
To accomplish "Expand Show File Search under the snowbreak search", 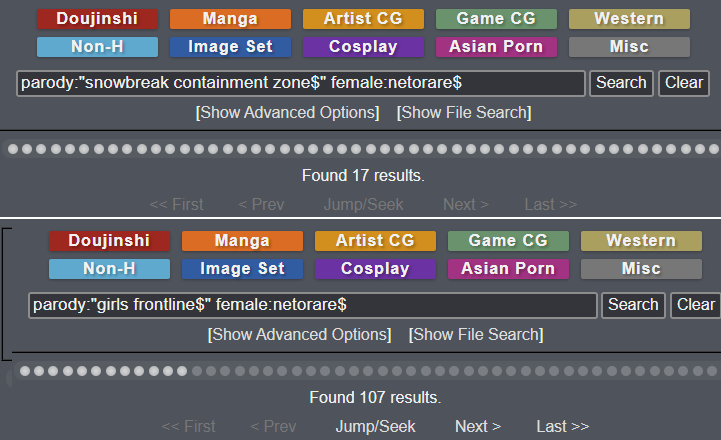I will click(x=464, y=113).
